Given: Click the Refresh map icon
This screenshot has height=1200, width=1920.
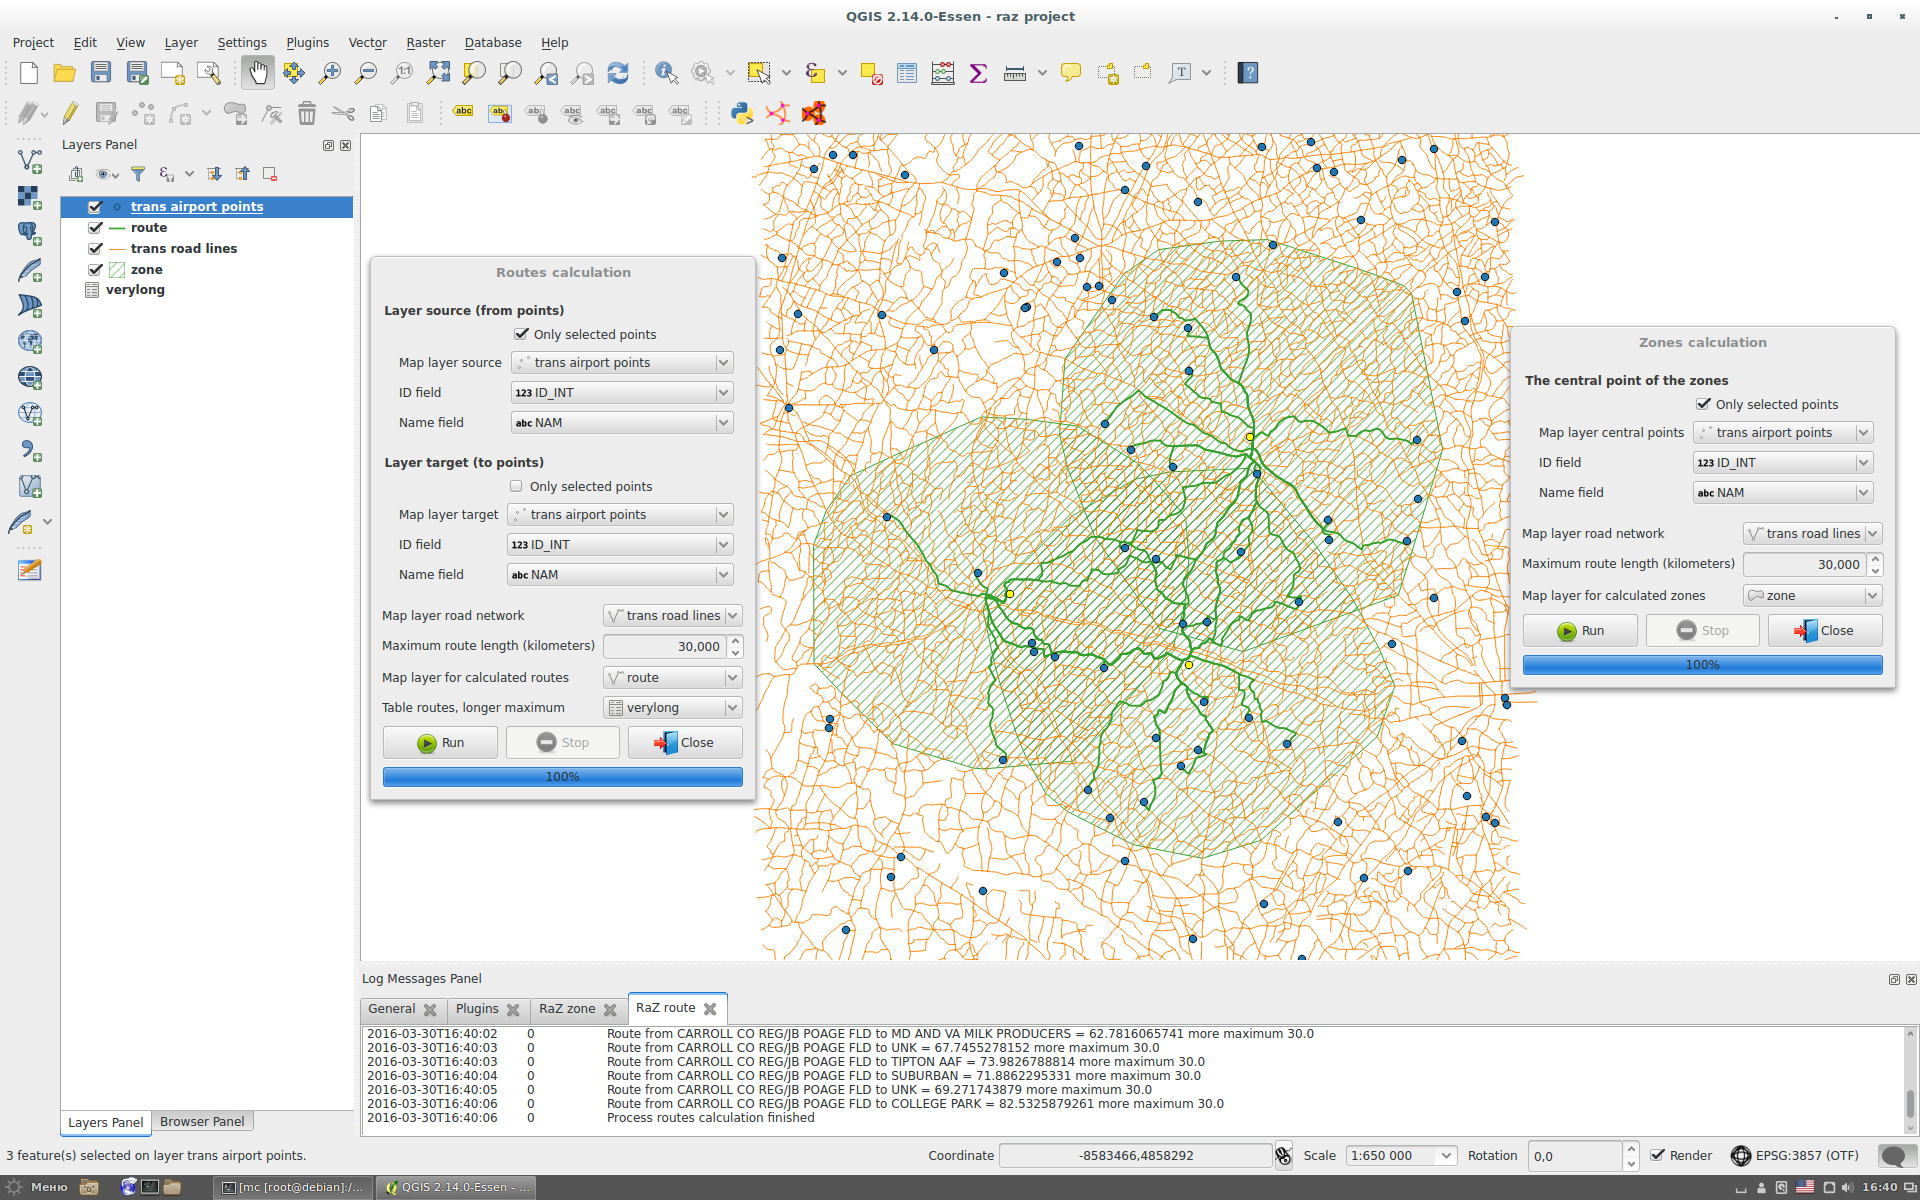Looking at the screenshot, I should coord(618,73).
